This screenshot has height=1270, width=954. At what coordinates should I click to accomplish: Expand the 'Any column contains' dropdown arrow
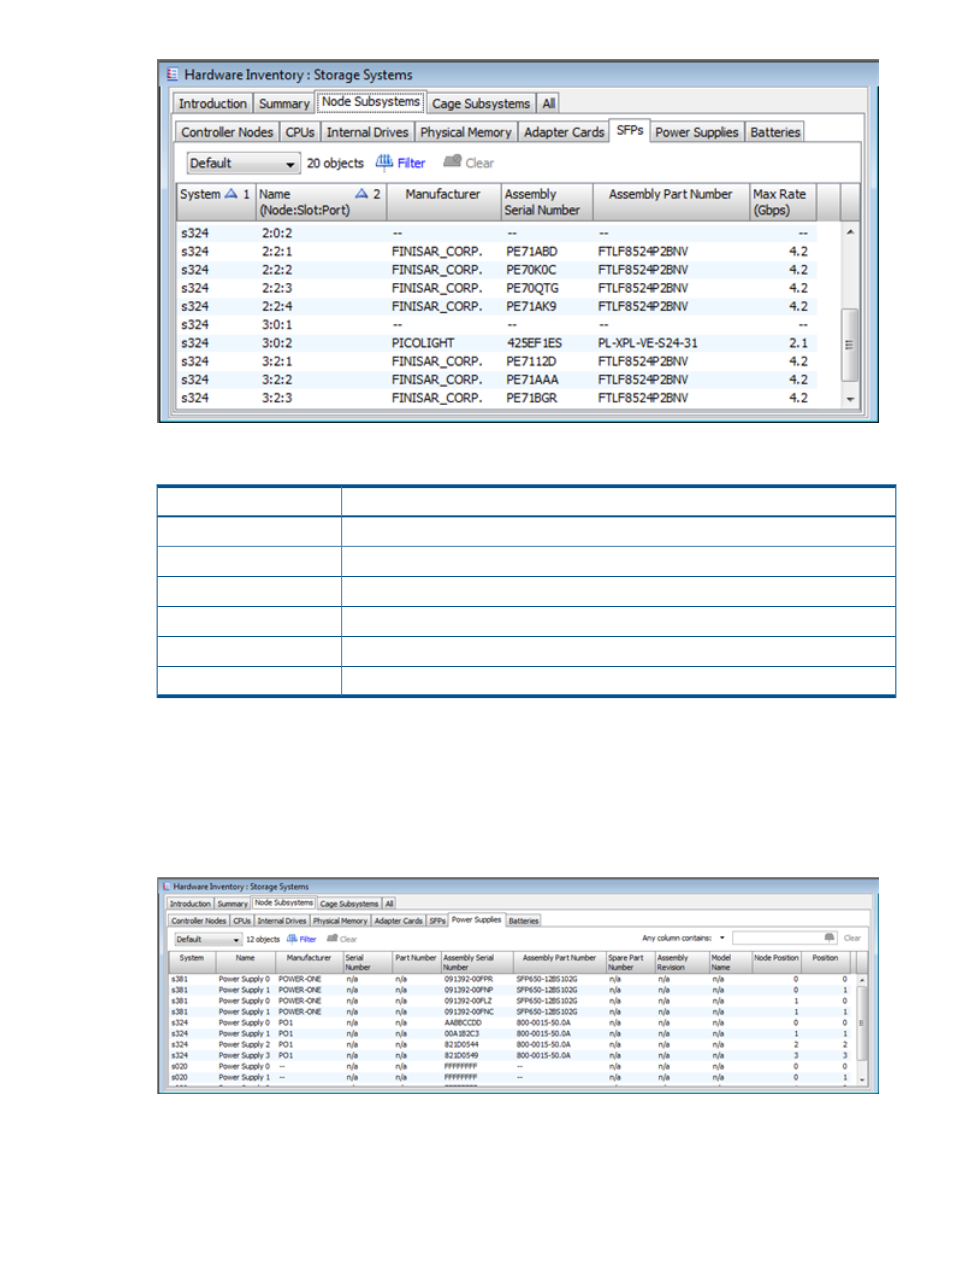(722, 938)
